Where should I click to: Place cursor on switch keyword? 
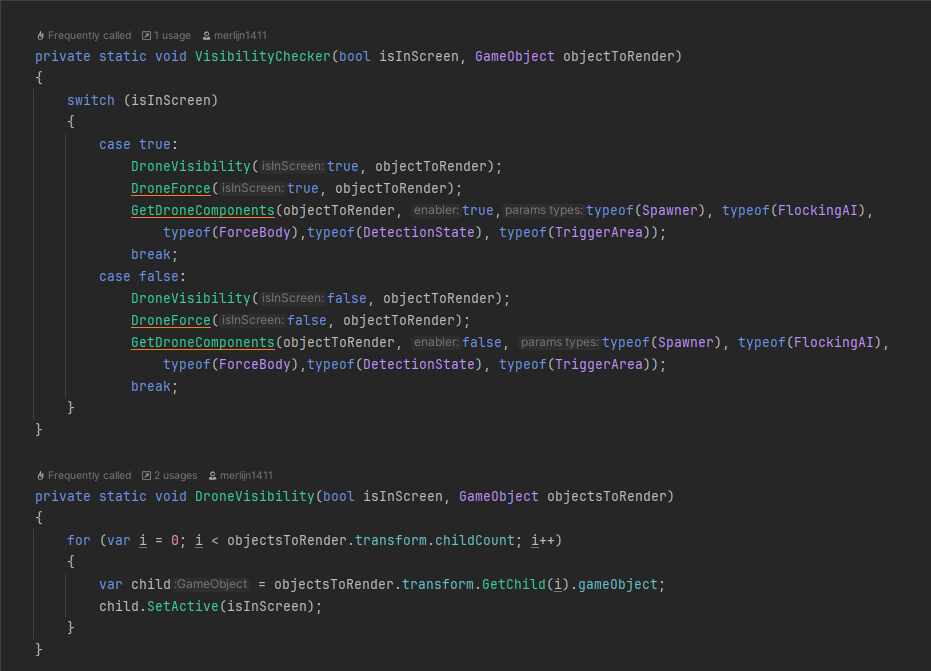coord(91,100)
